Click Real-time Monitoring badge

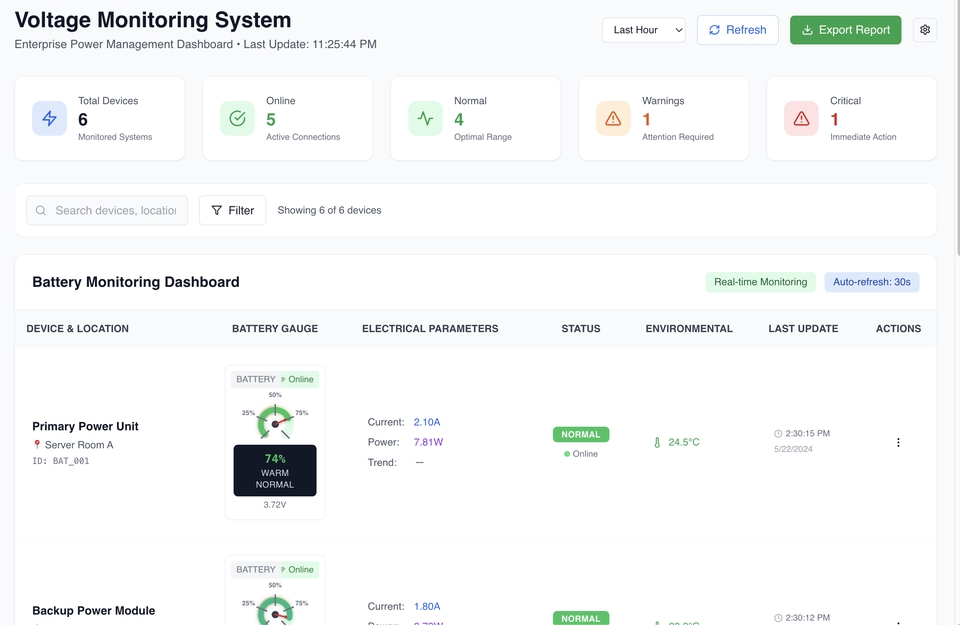[760, 282]
